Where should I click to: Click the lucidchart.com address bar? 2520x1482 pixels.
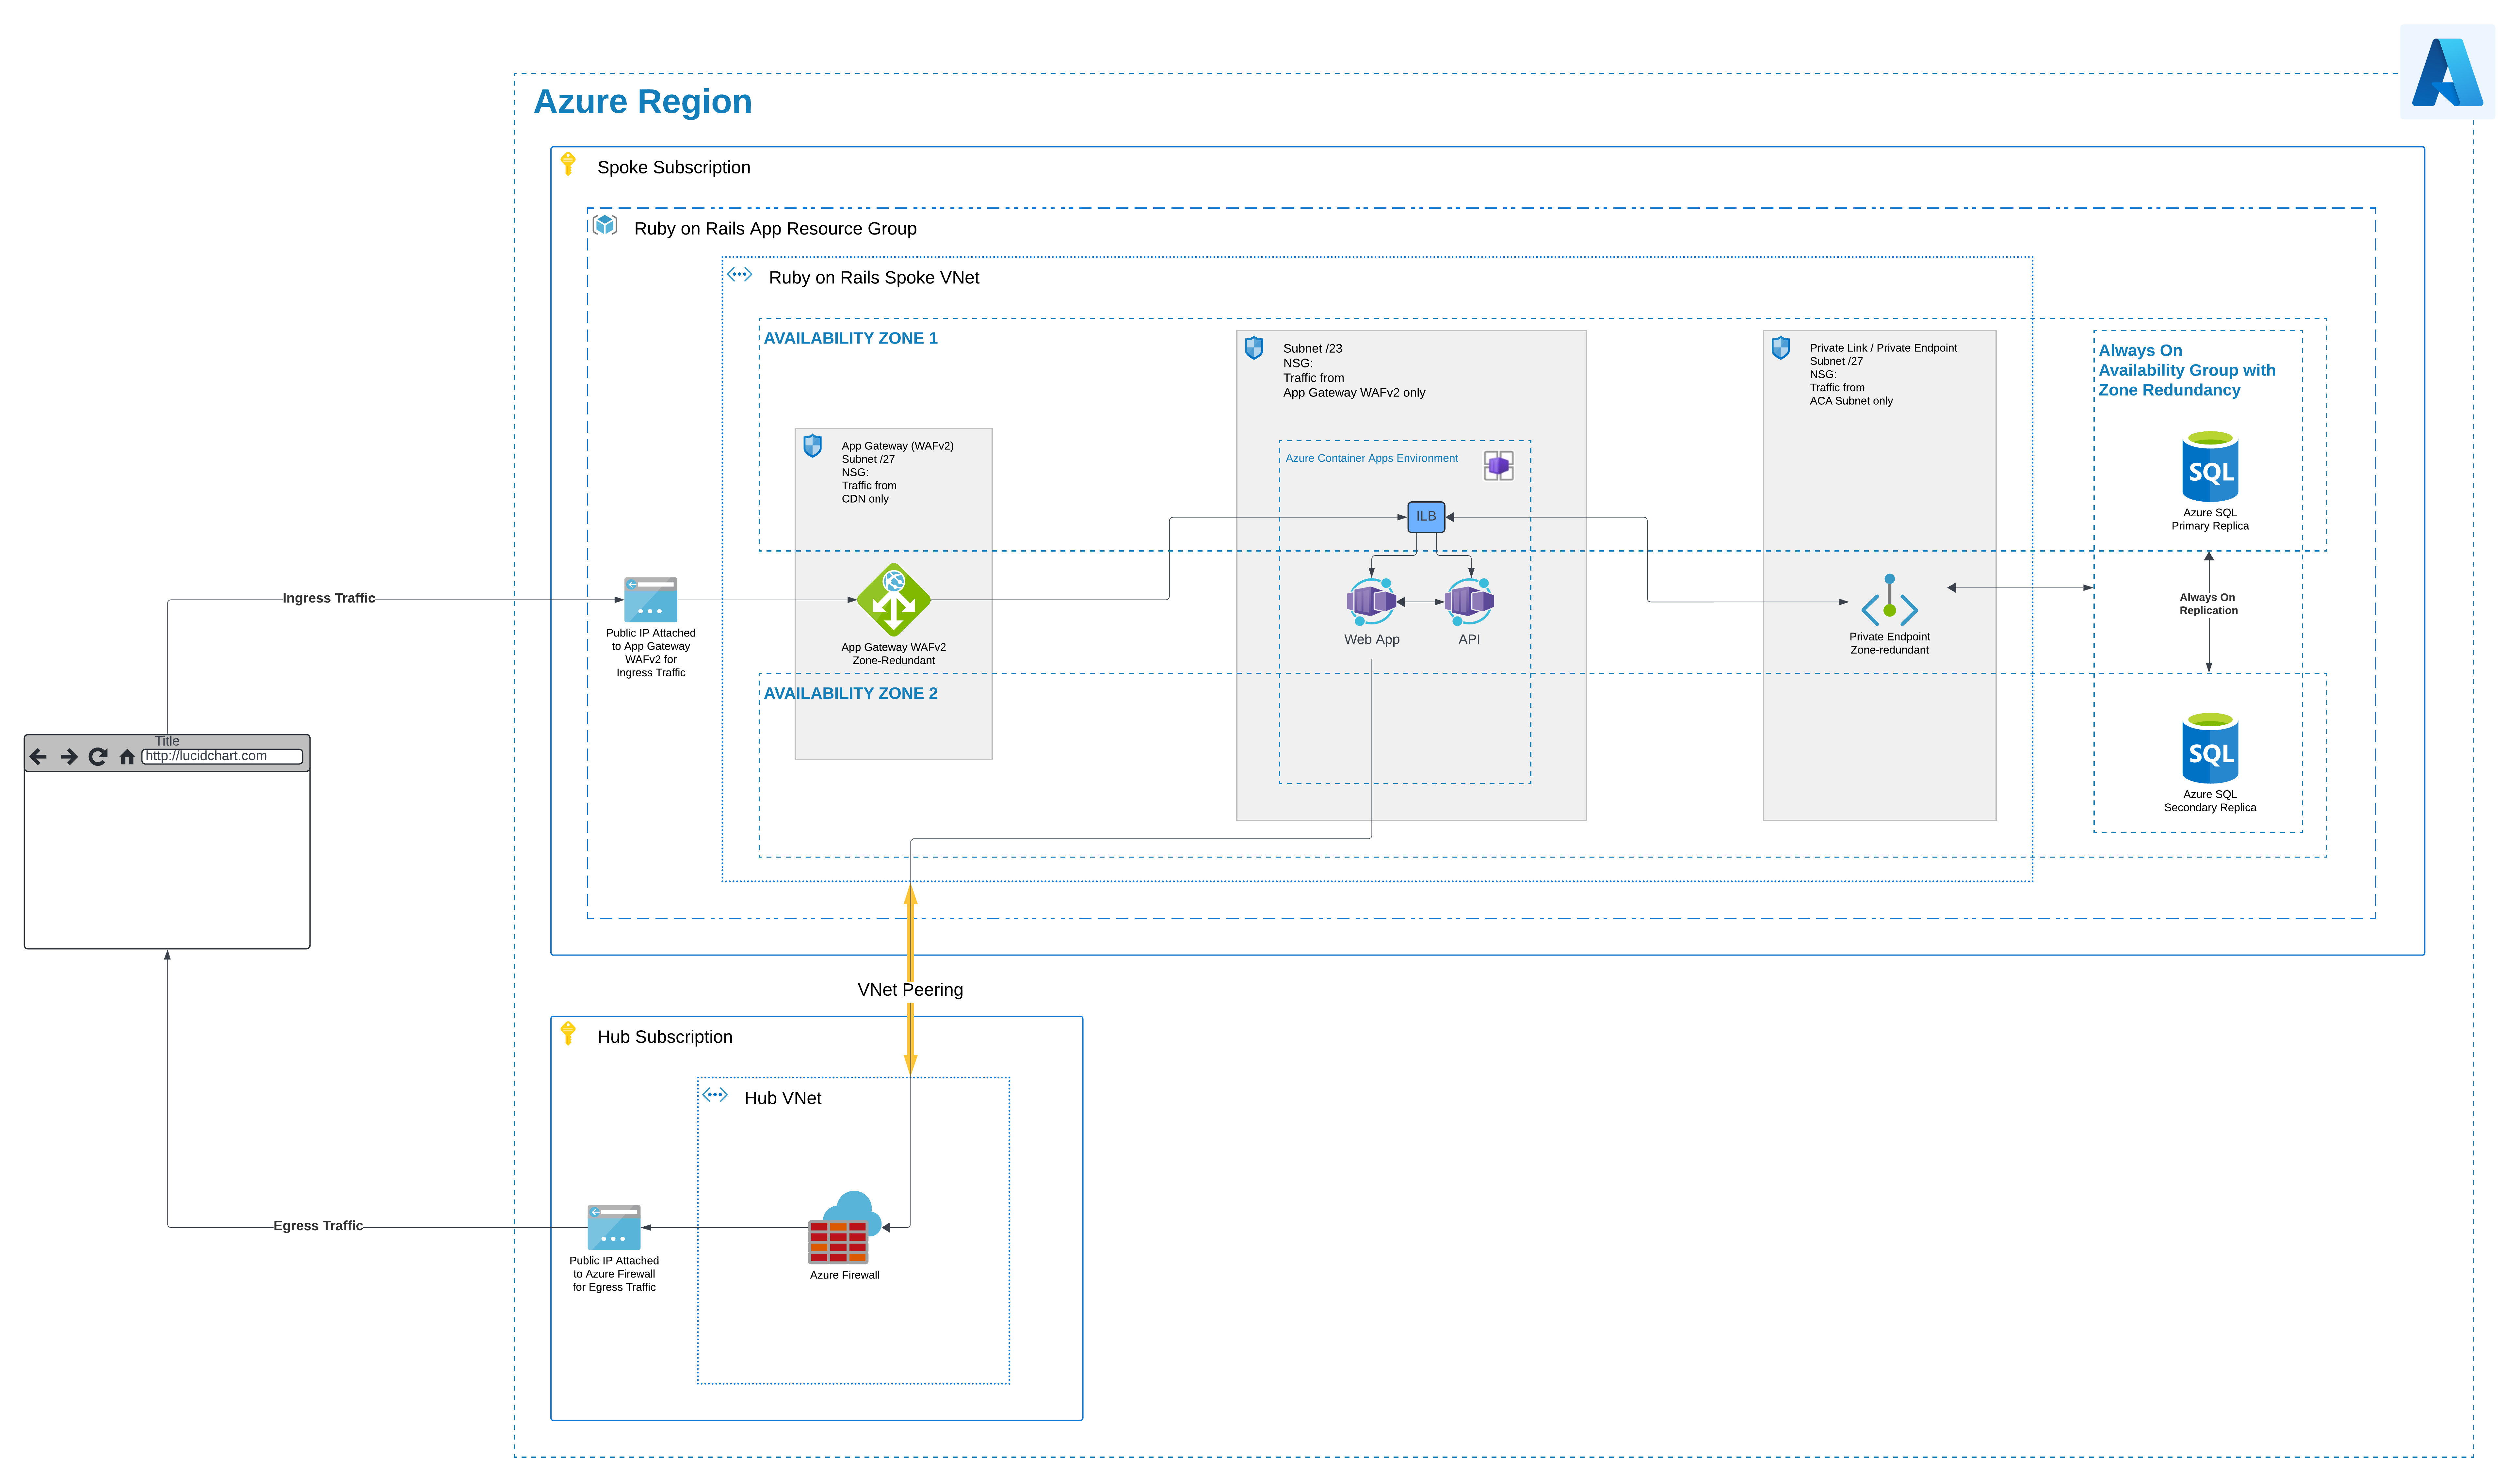(x=222, y=757)
